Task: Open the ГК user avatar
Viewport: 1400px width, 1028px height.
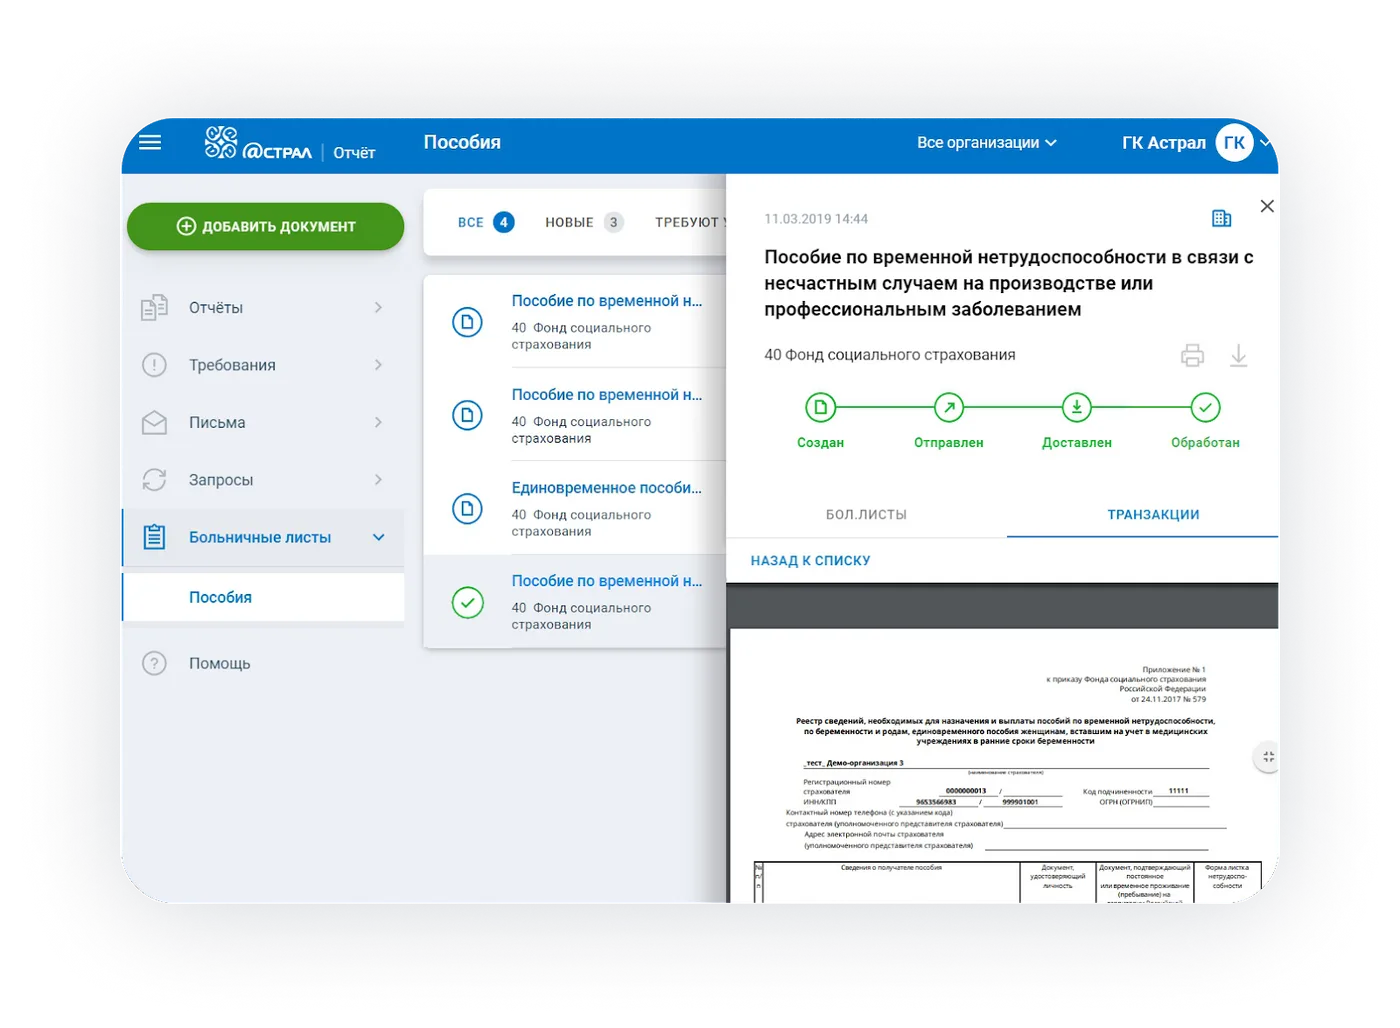Action: pos(1234,143)
